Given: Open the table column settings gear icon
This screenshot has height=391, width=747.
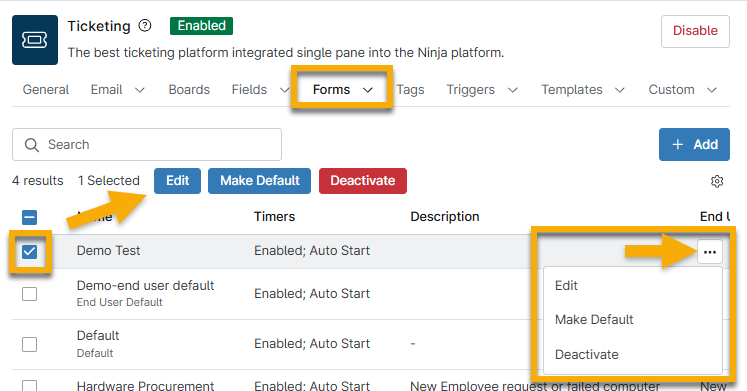Looking at the screenshot, I should (717, 181).
